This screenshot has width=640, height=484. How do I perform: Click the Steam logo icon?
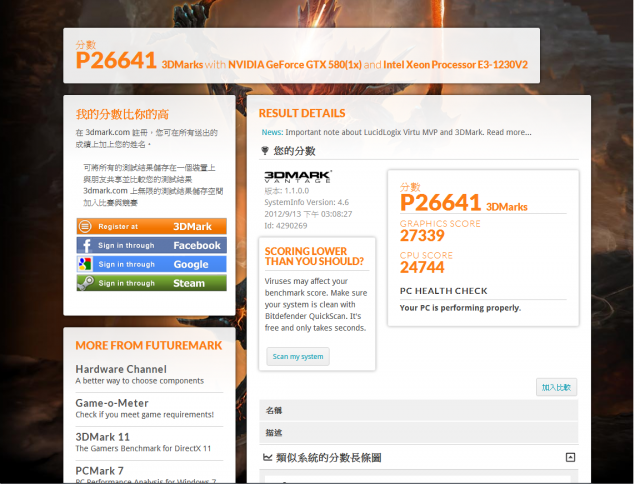pos(86,283)
